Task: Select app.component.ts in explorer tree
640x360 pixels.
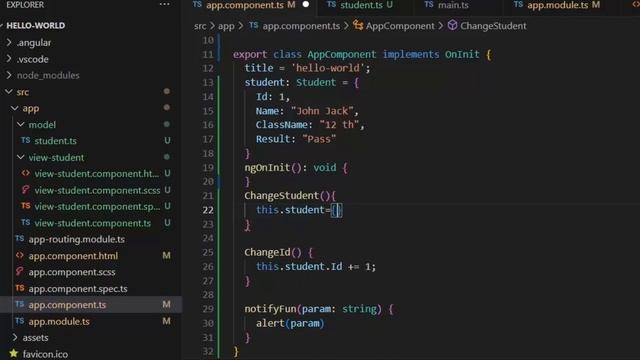Action: 67,305
